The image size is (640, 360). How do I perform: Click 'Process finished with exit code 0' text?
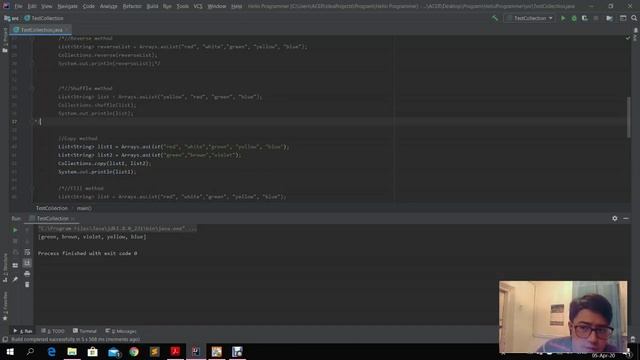pyautogui.click(x=87, y=253)
